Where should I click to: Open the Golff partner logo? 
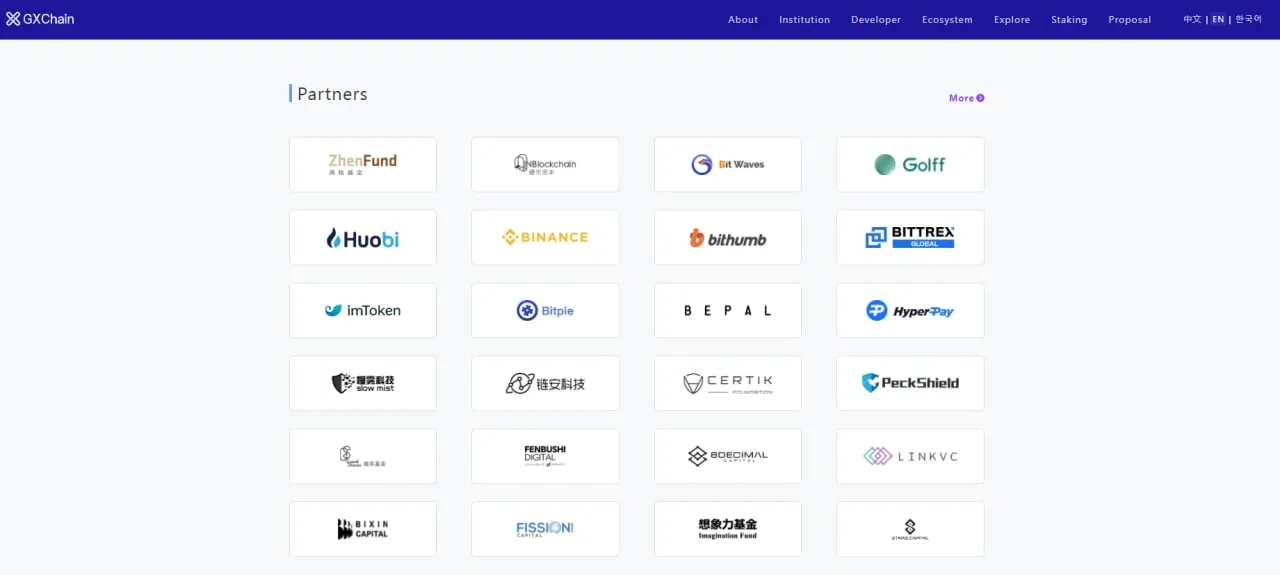pyautogui.click(x=910, y=165)
